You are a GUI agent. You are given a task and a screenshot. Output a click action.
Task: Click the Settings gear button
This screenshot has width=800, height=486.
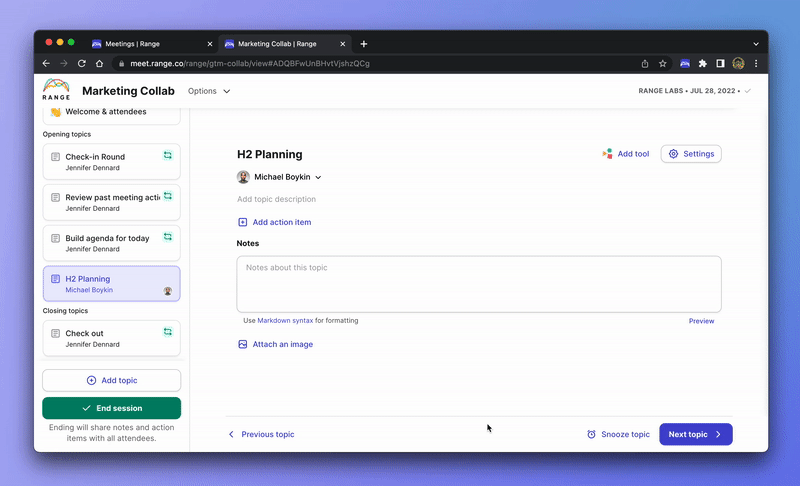691,154
